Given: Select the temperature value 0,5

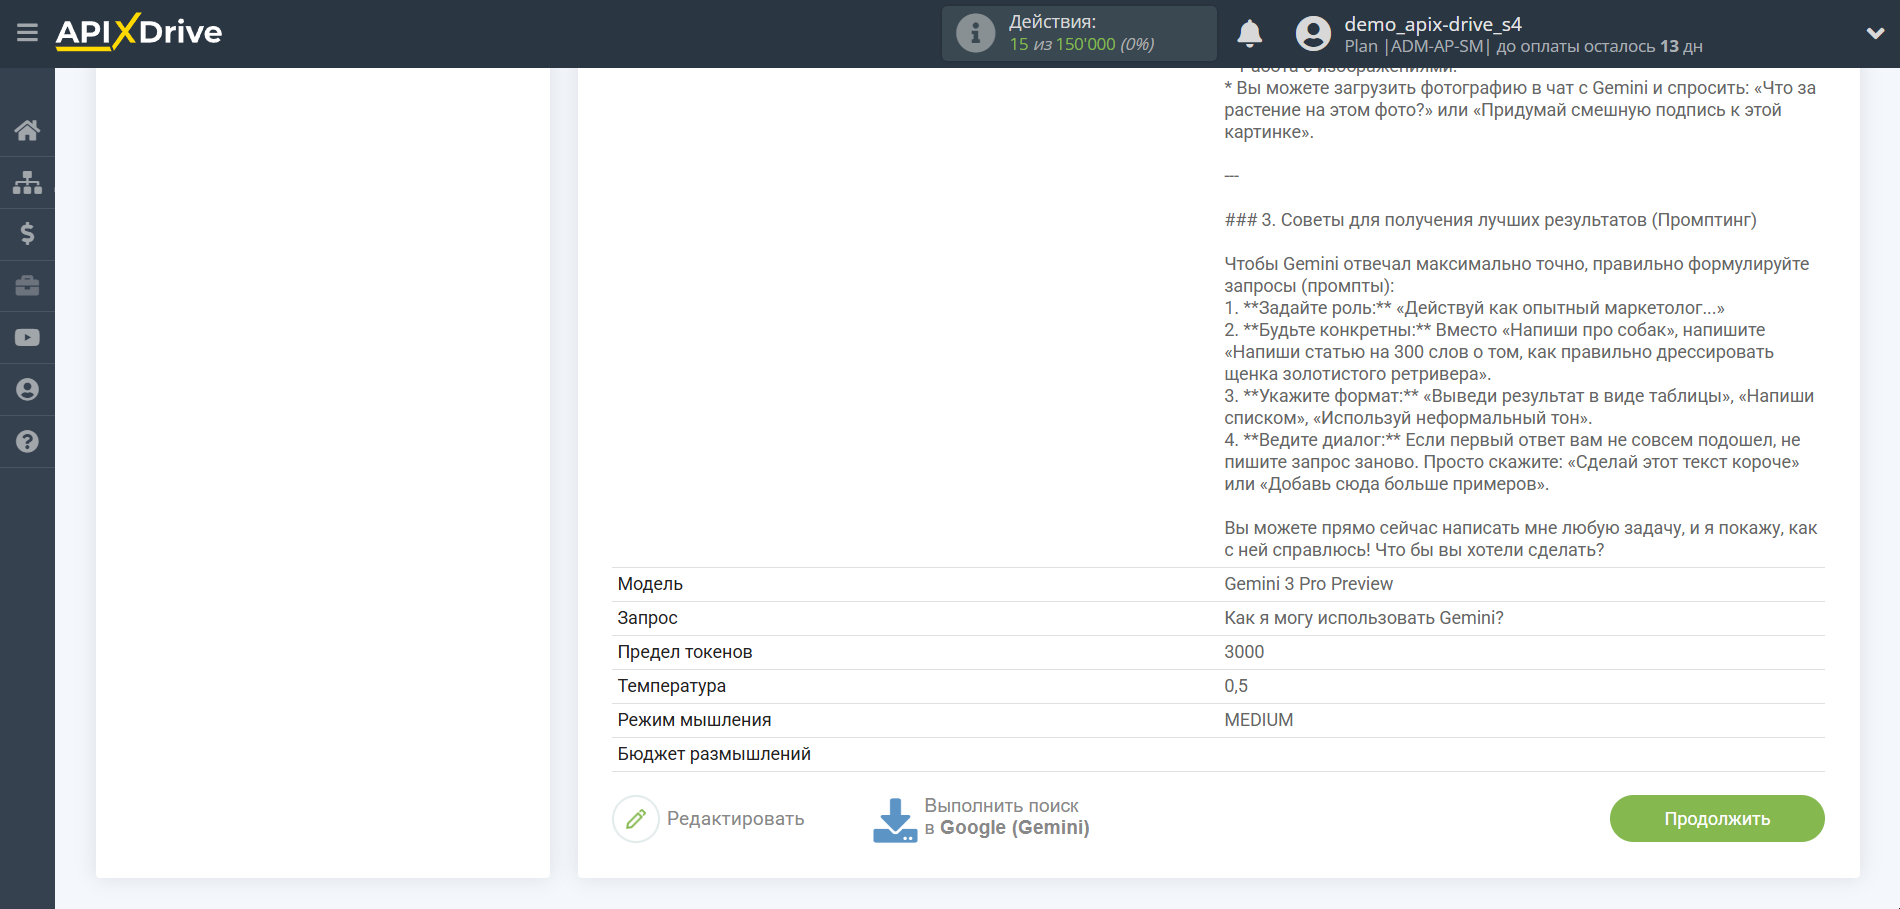Looking at the screenshot, I should click(1236, 686).
